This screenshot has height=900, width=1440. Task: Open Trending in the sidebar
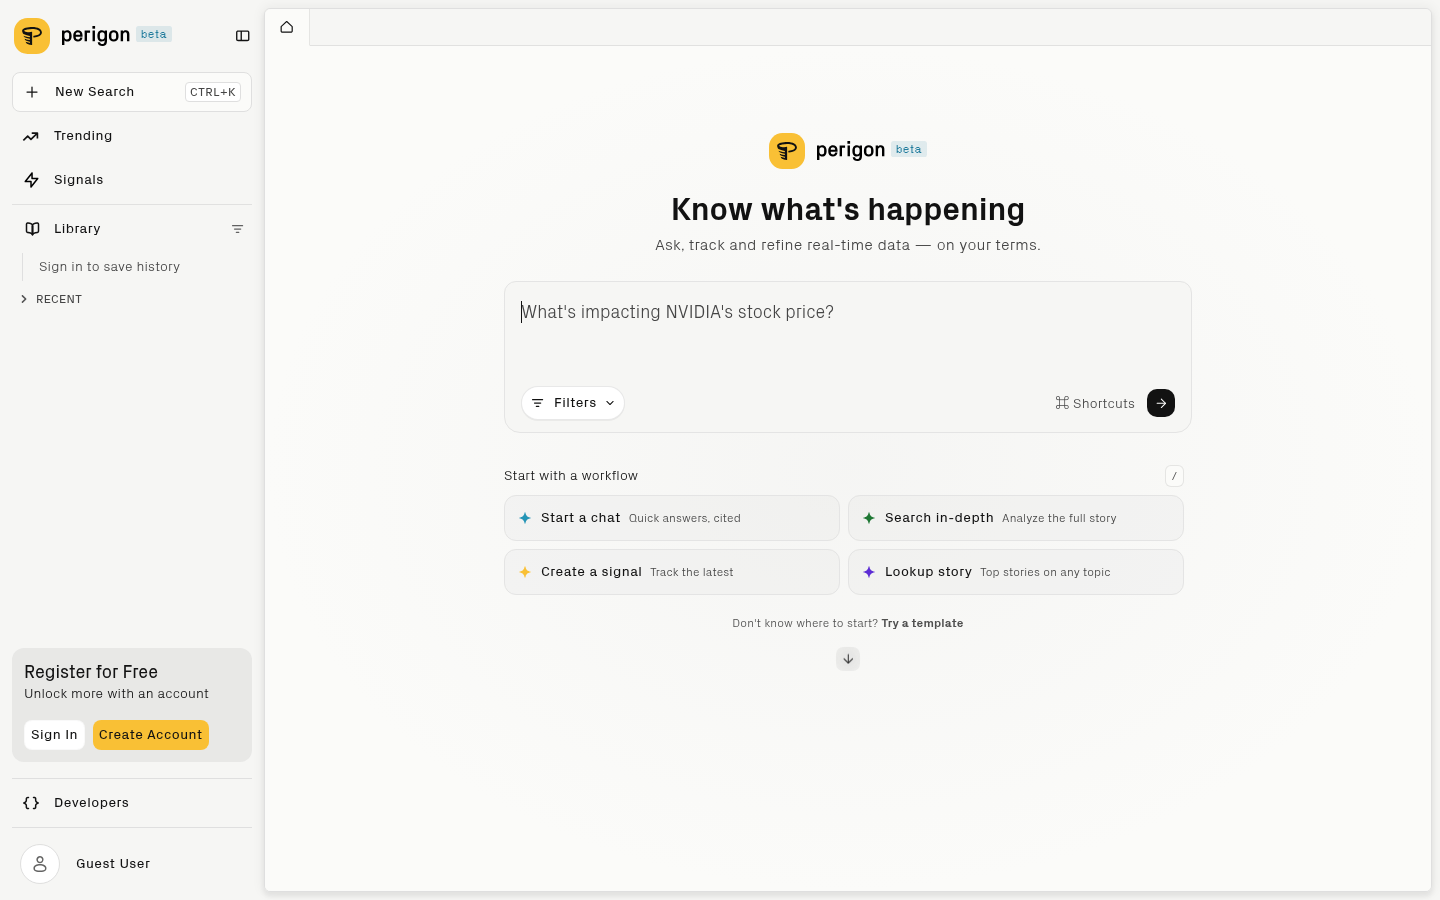tap(83, 136)
